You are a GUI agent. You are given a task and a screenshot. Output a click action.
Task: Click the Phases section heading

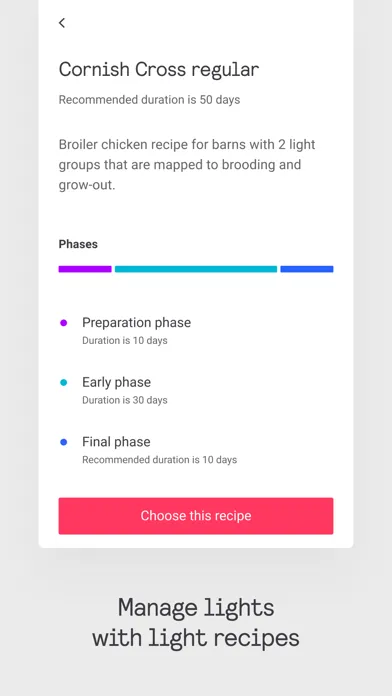[x=78, y=244]
